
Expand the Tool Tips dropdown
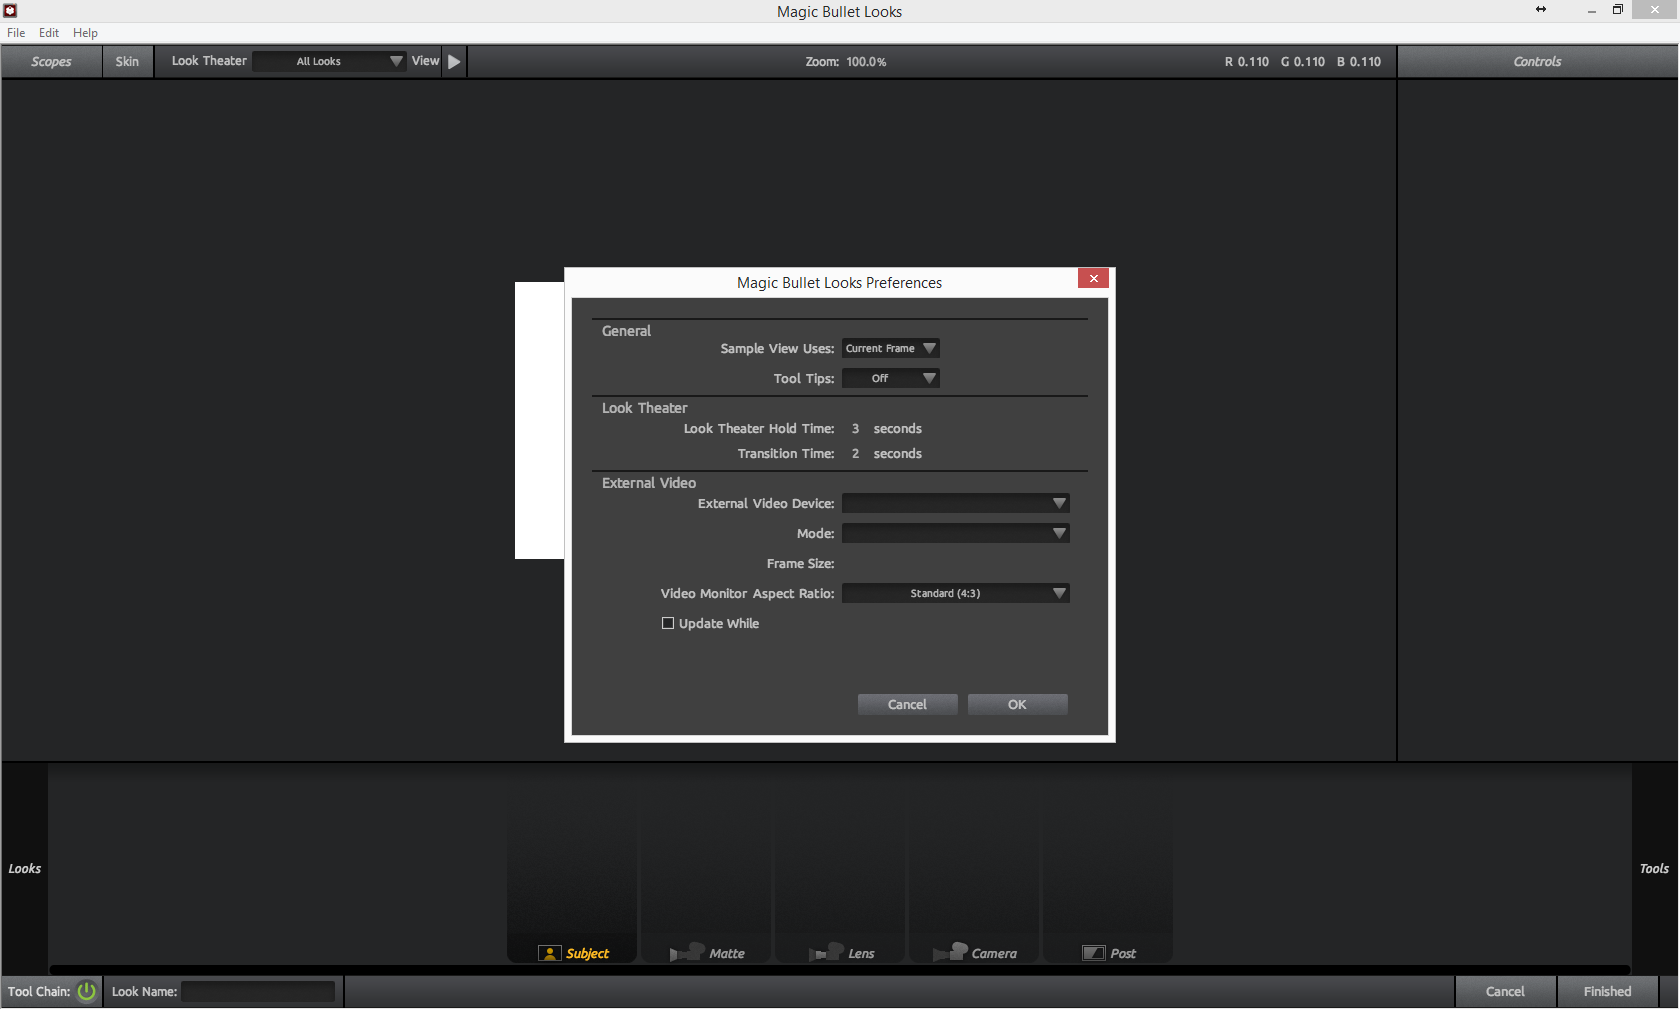point(890,378)
